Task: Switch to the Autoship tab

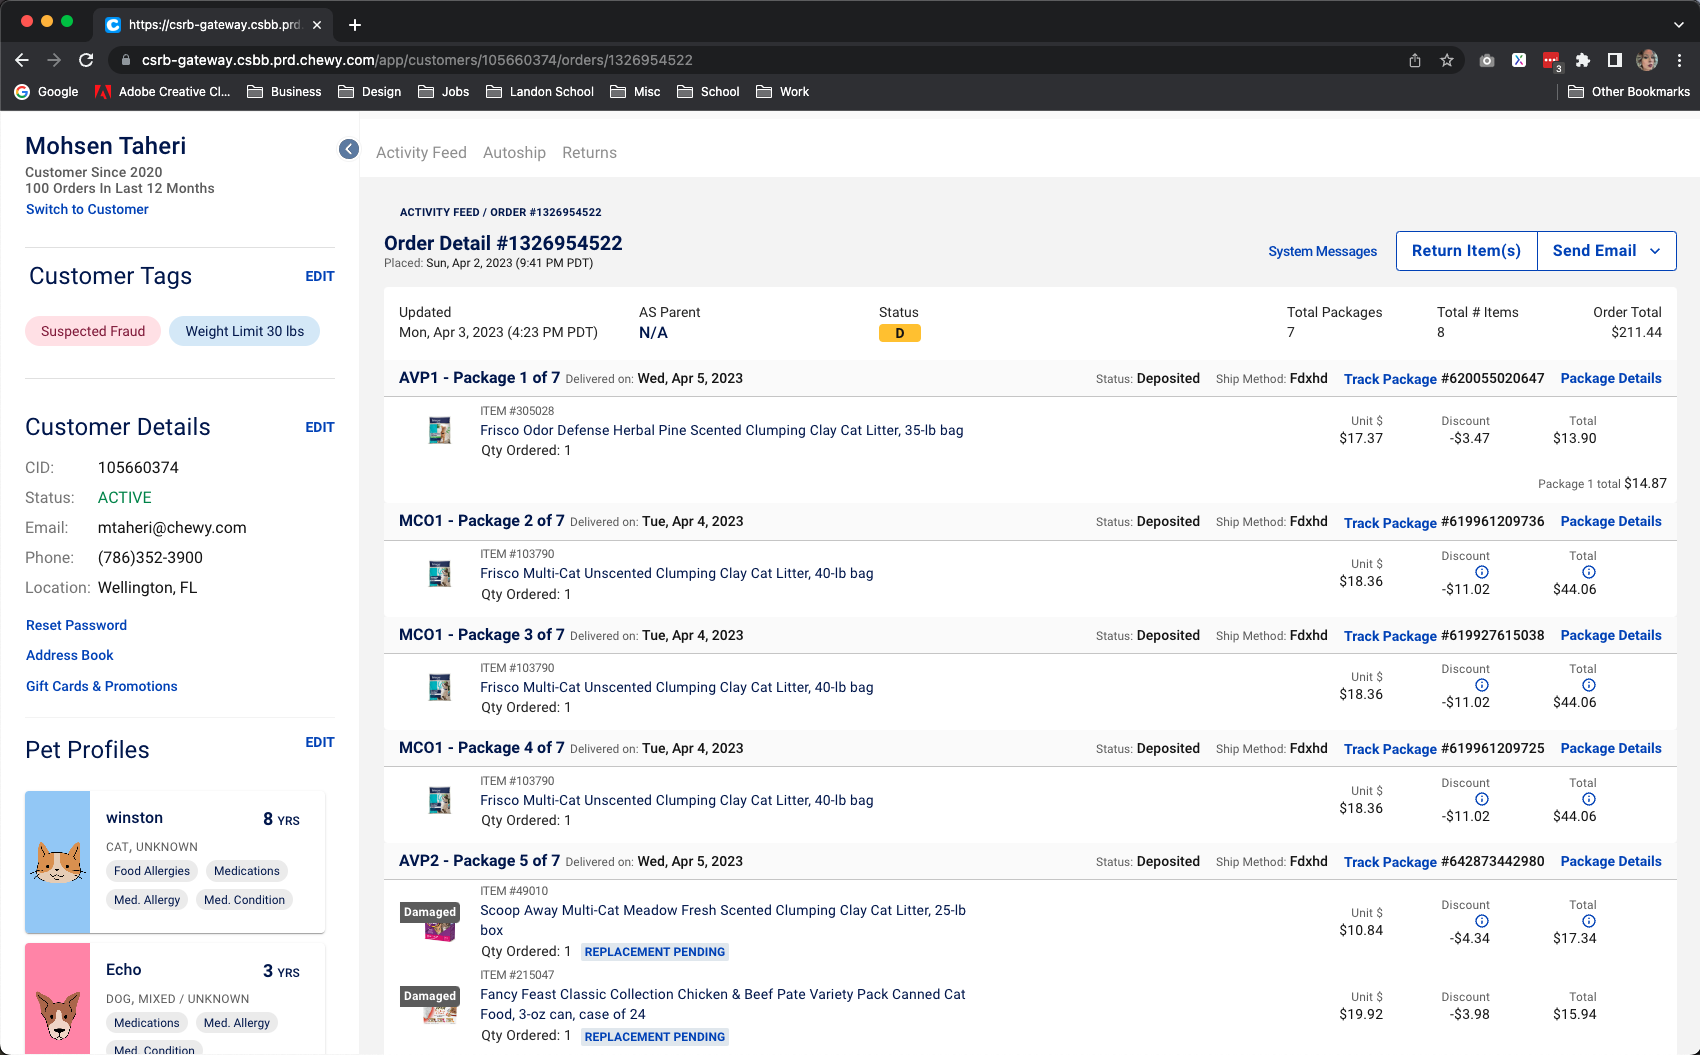Action: pos(514,152)
